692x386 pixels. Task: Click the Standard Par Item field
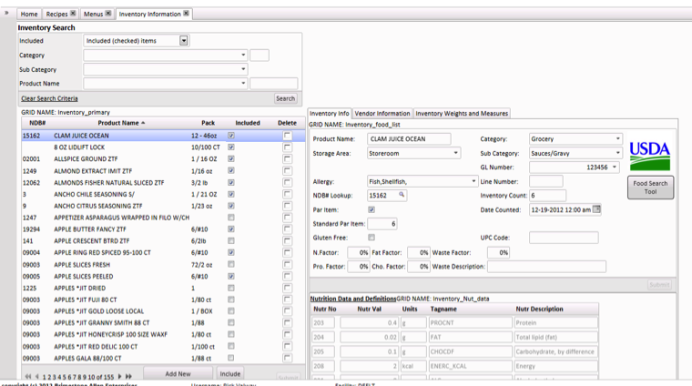click(x=382, y=224)
